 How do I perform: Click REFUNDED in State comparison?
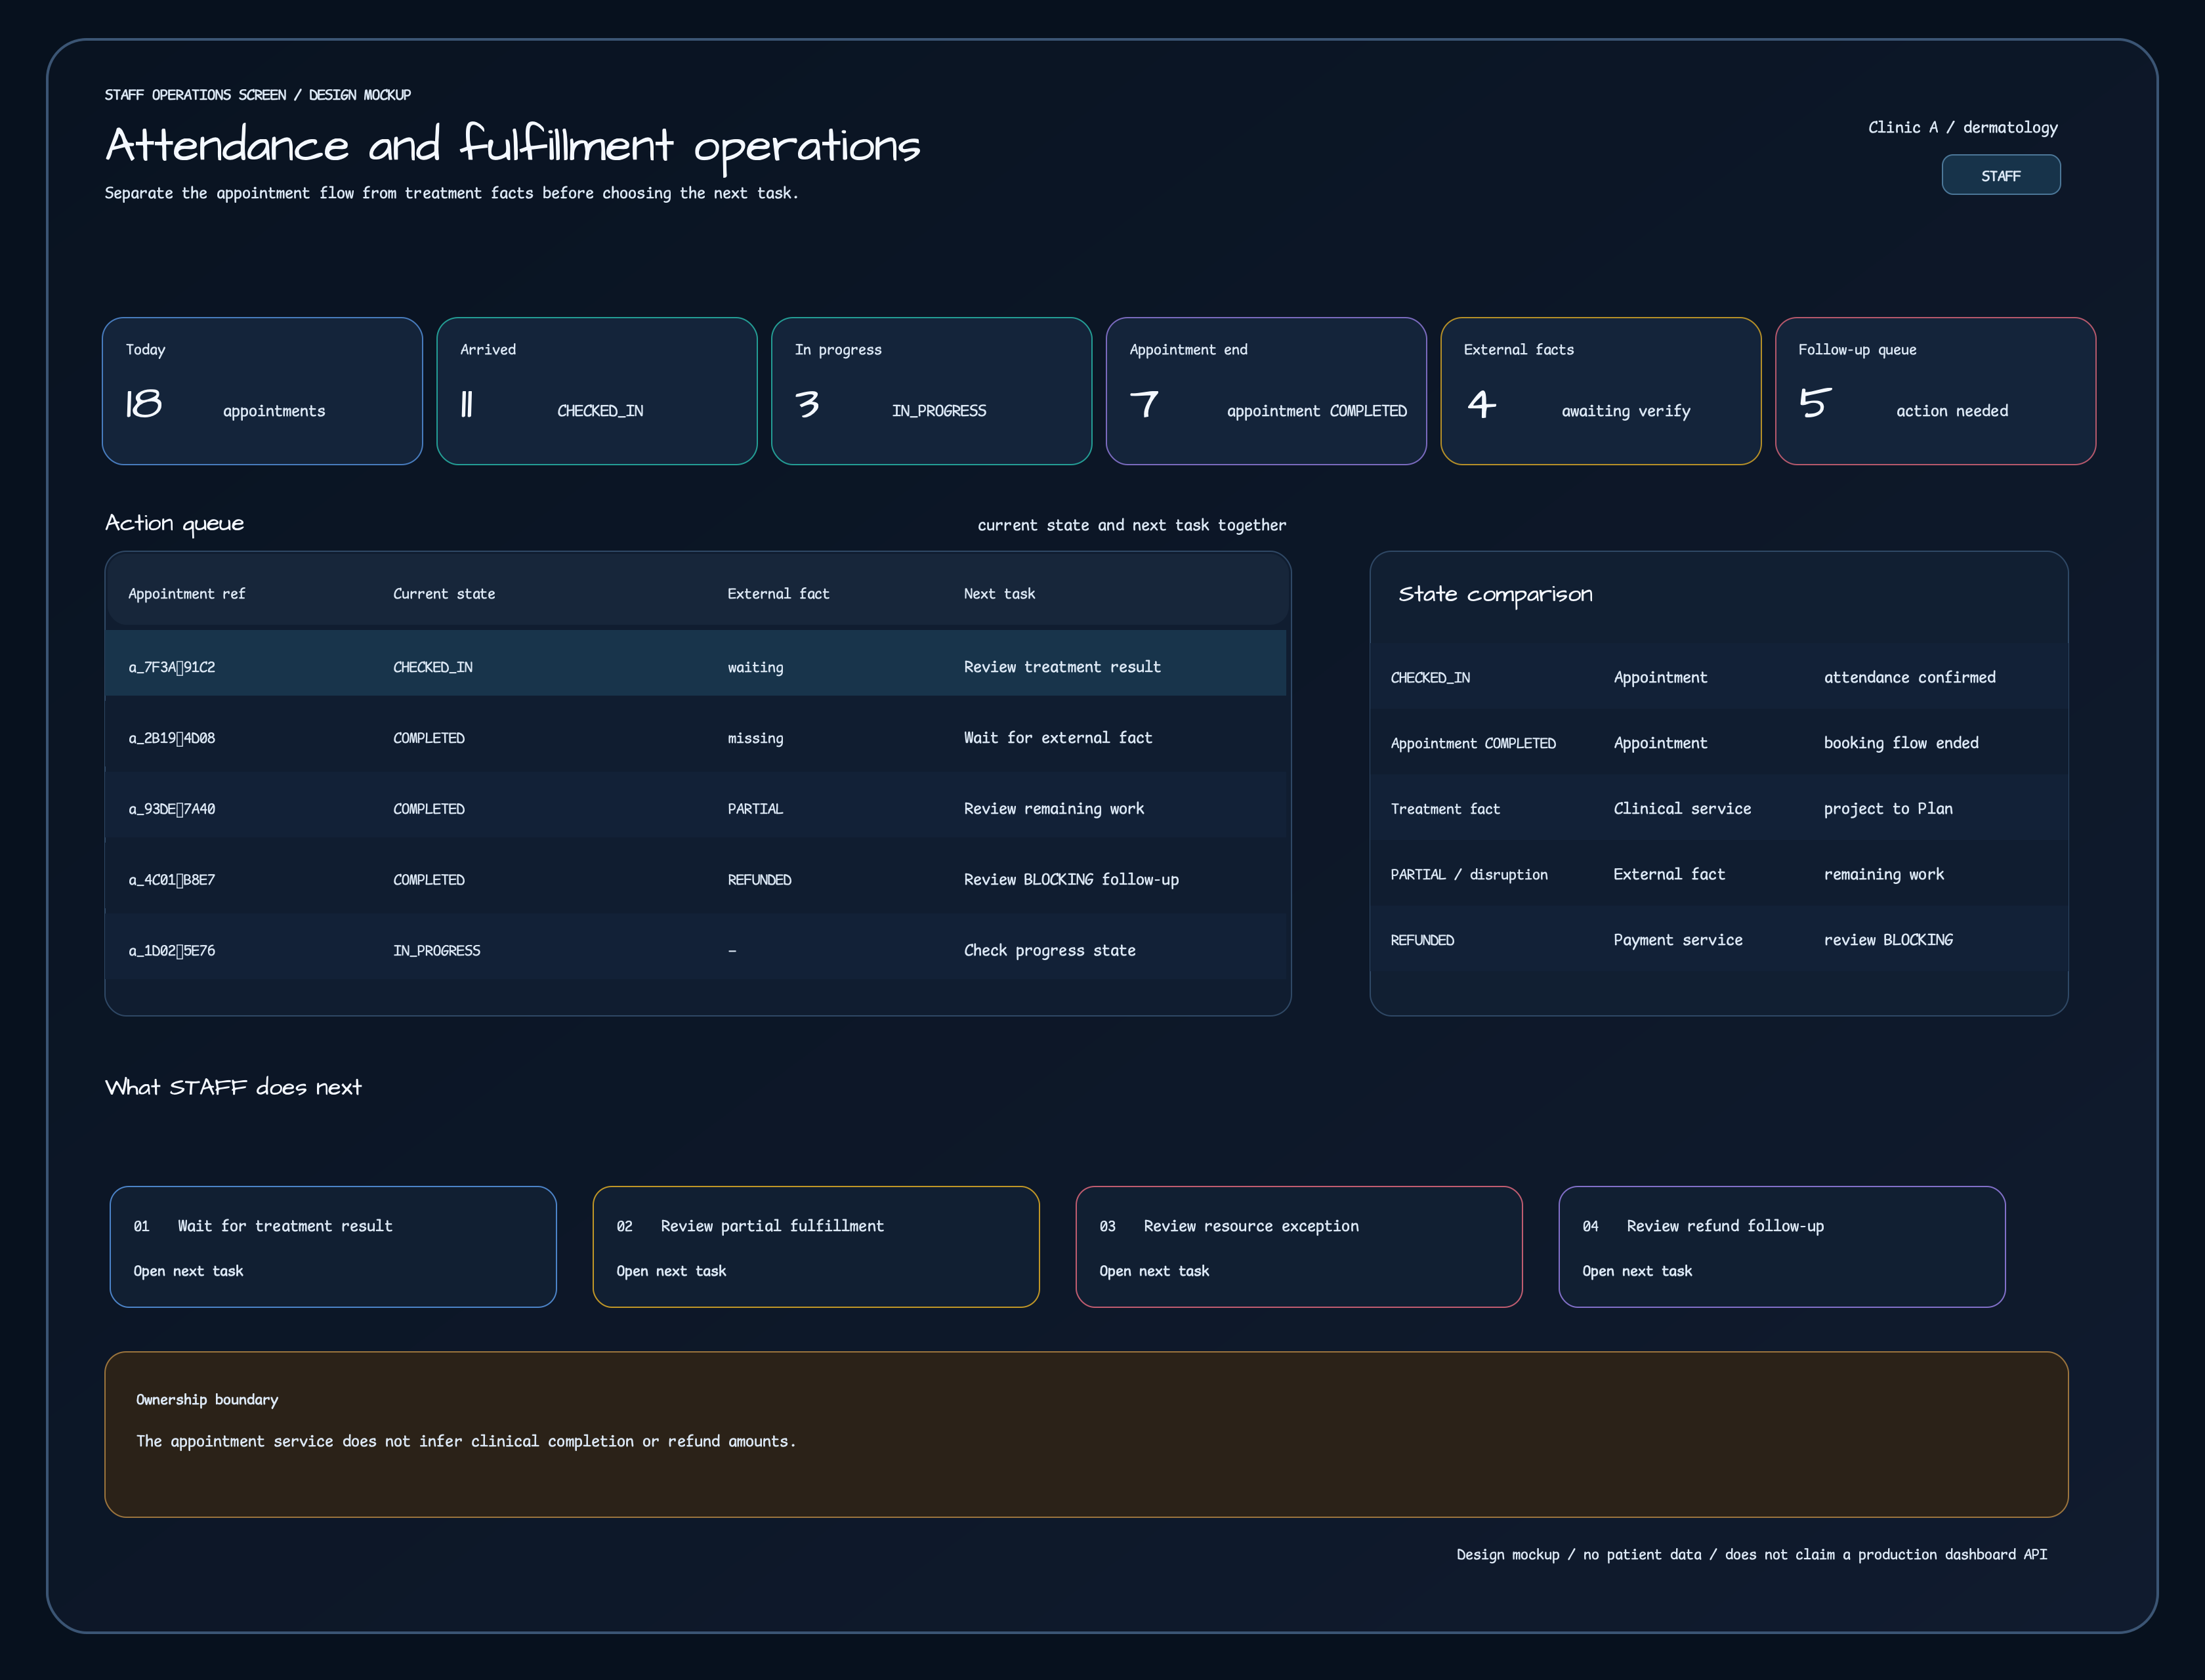pos(1422,940)
